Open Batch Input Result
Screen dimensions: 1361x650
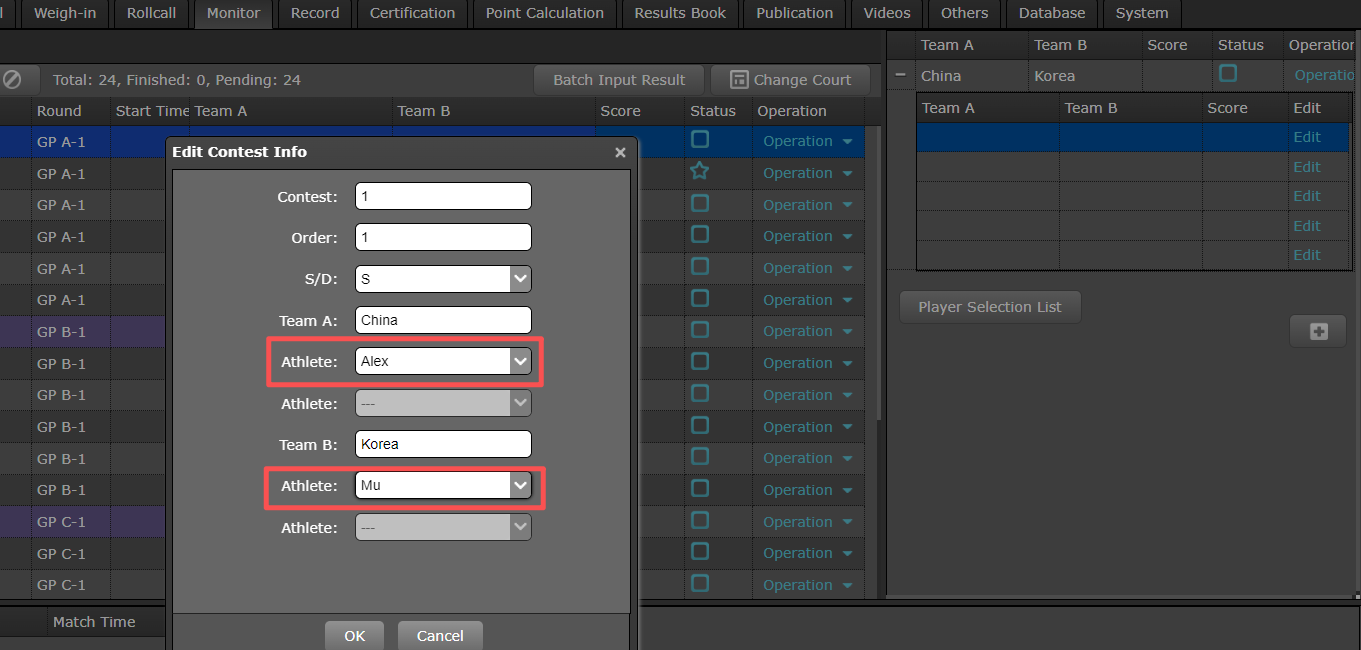pos(619,80)
